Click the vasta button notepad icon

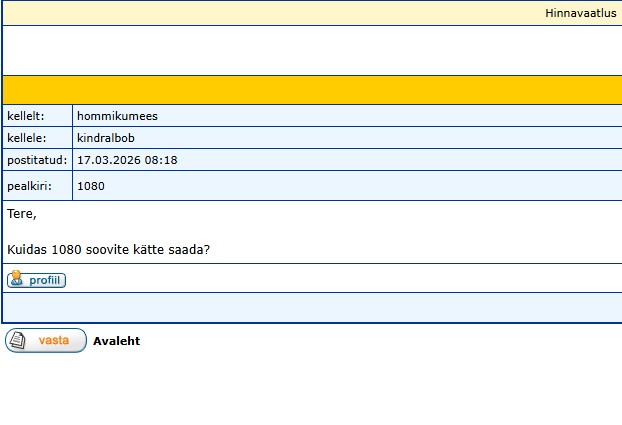(18, 340)
